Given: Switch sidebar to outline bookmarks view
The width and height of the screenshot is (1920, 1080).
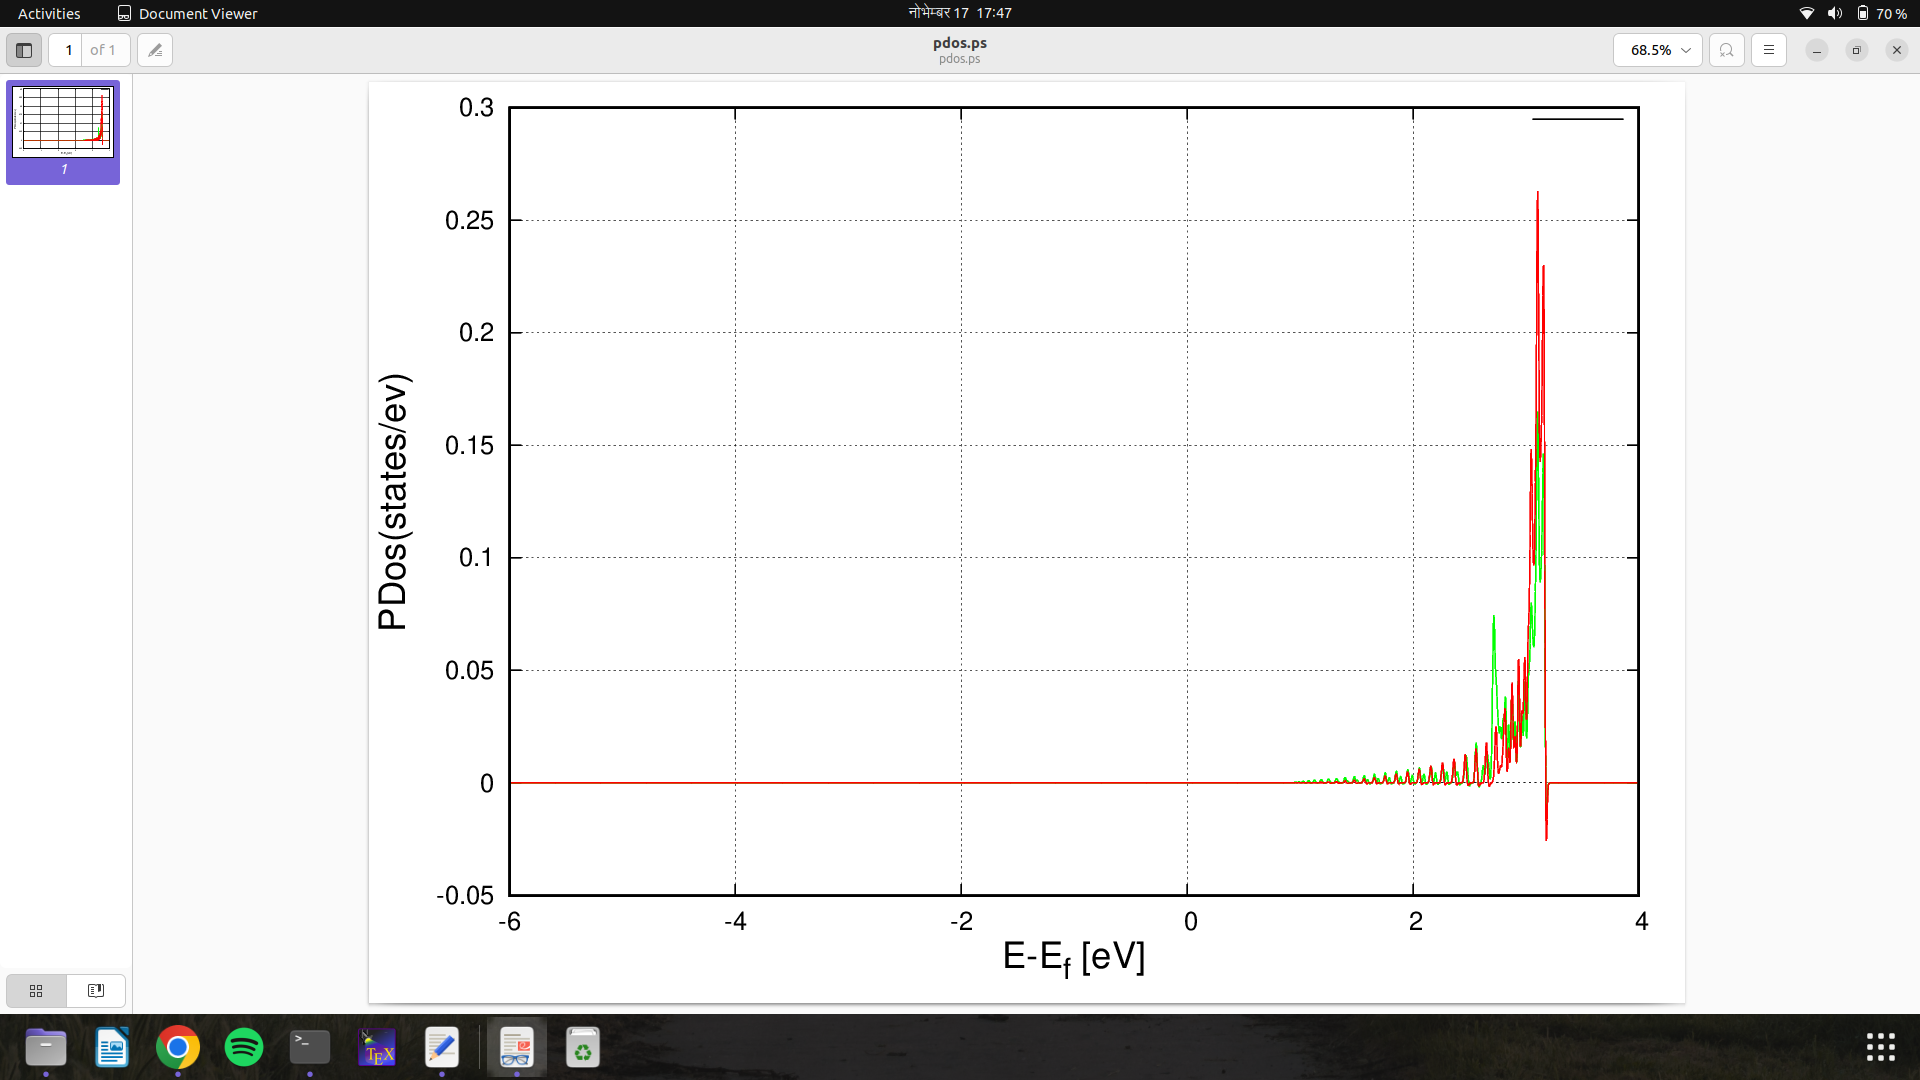Looking at the screenshot, I should 96,990.
